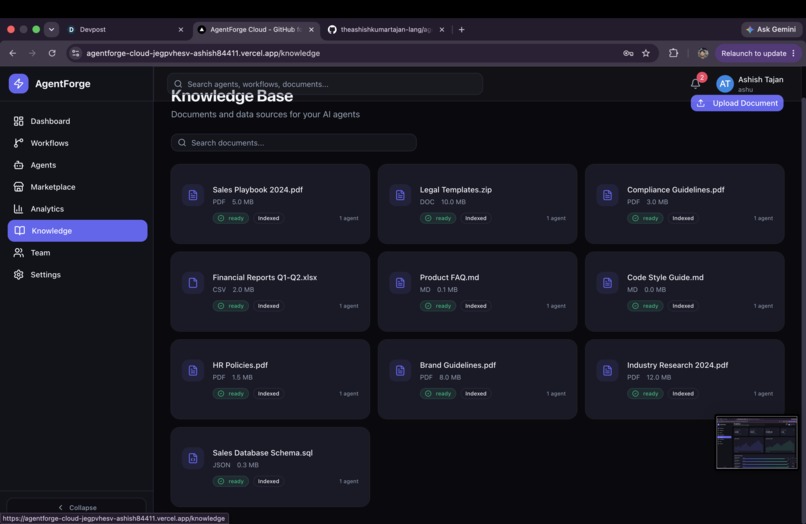The height and width of the screenshot is (524, 806).
Task: Collapse the sidebar with the Collapse button
Action: (77, 507)
